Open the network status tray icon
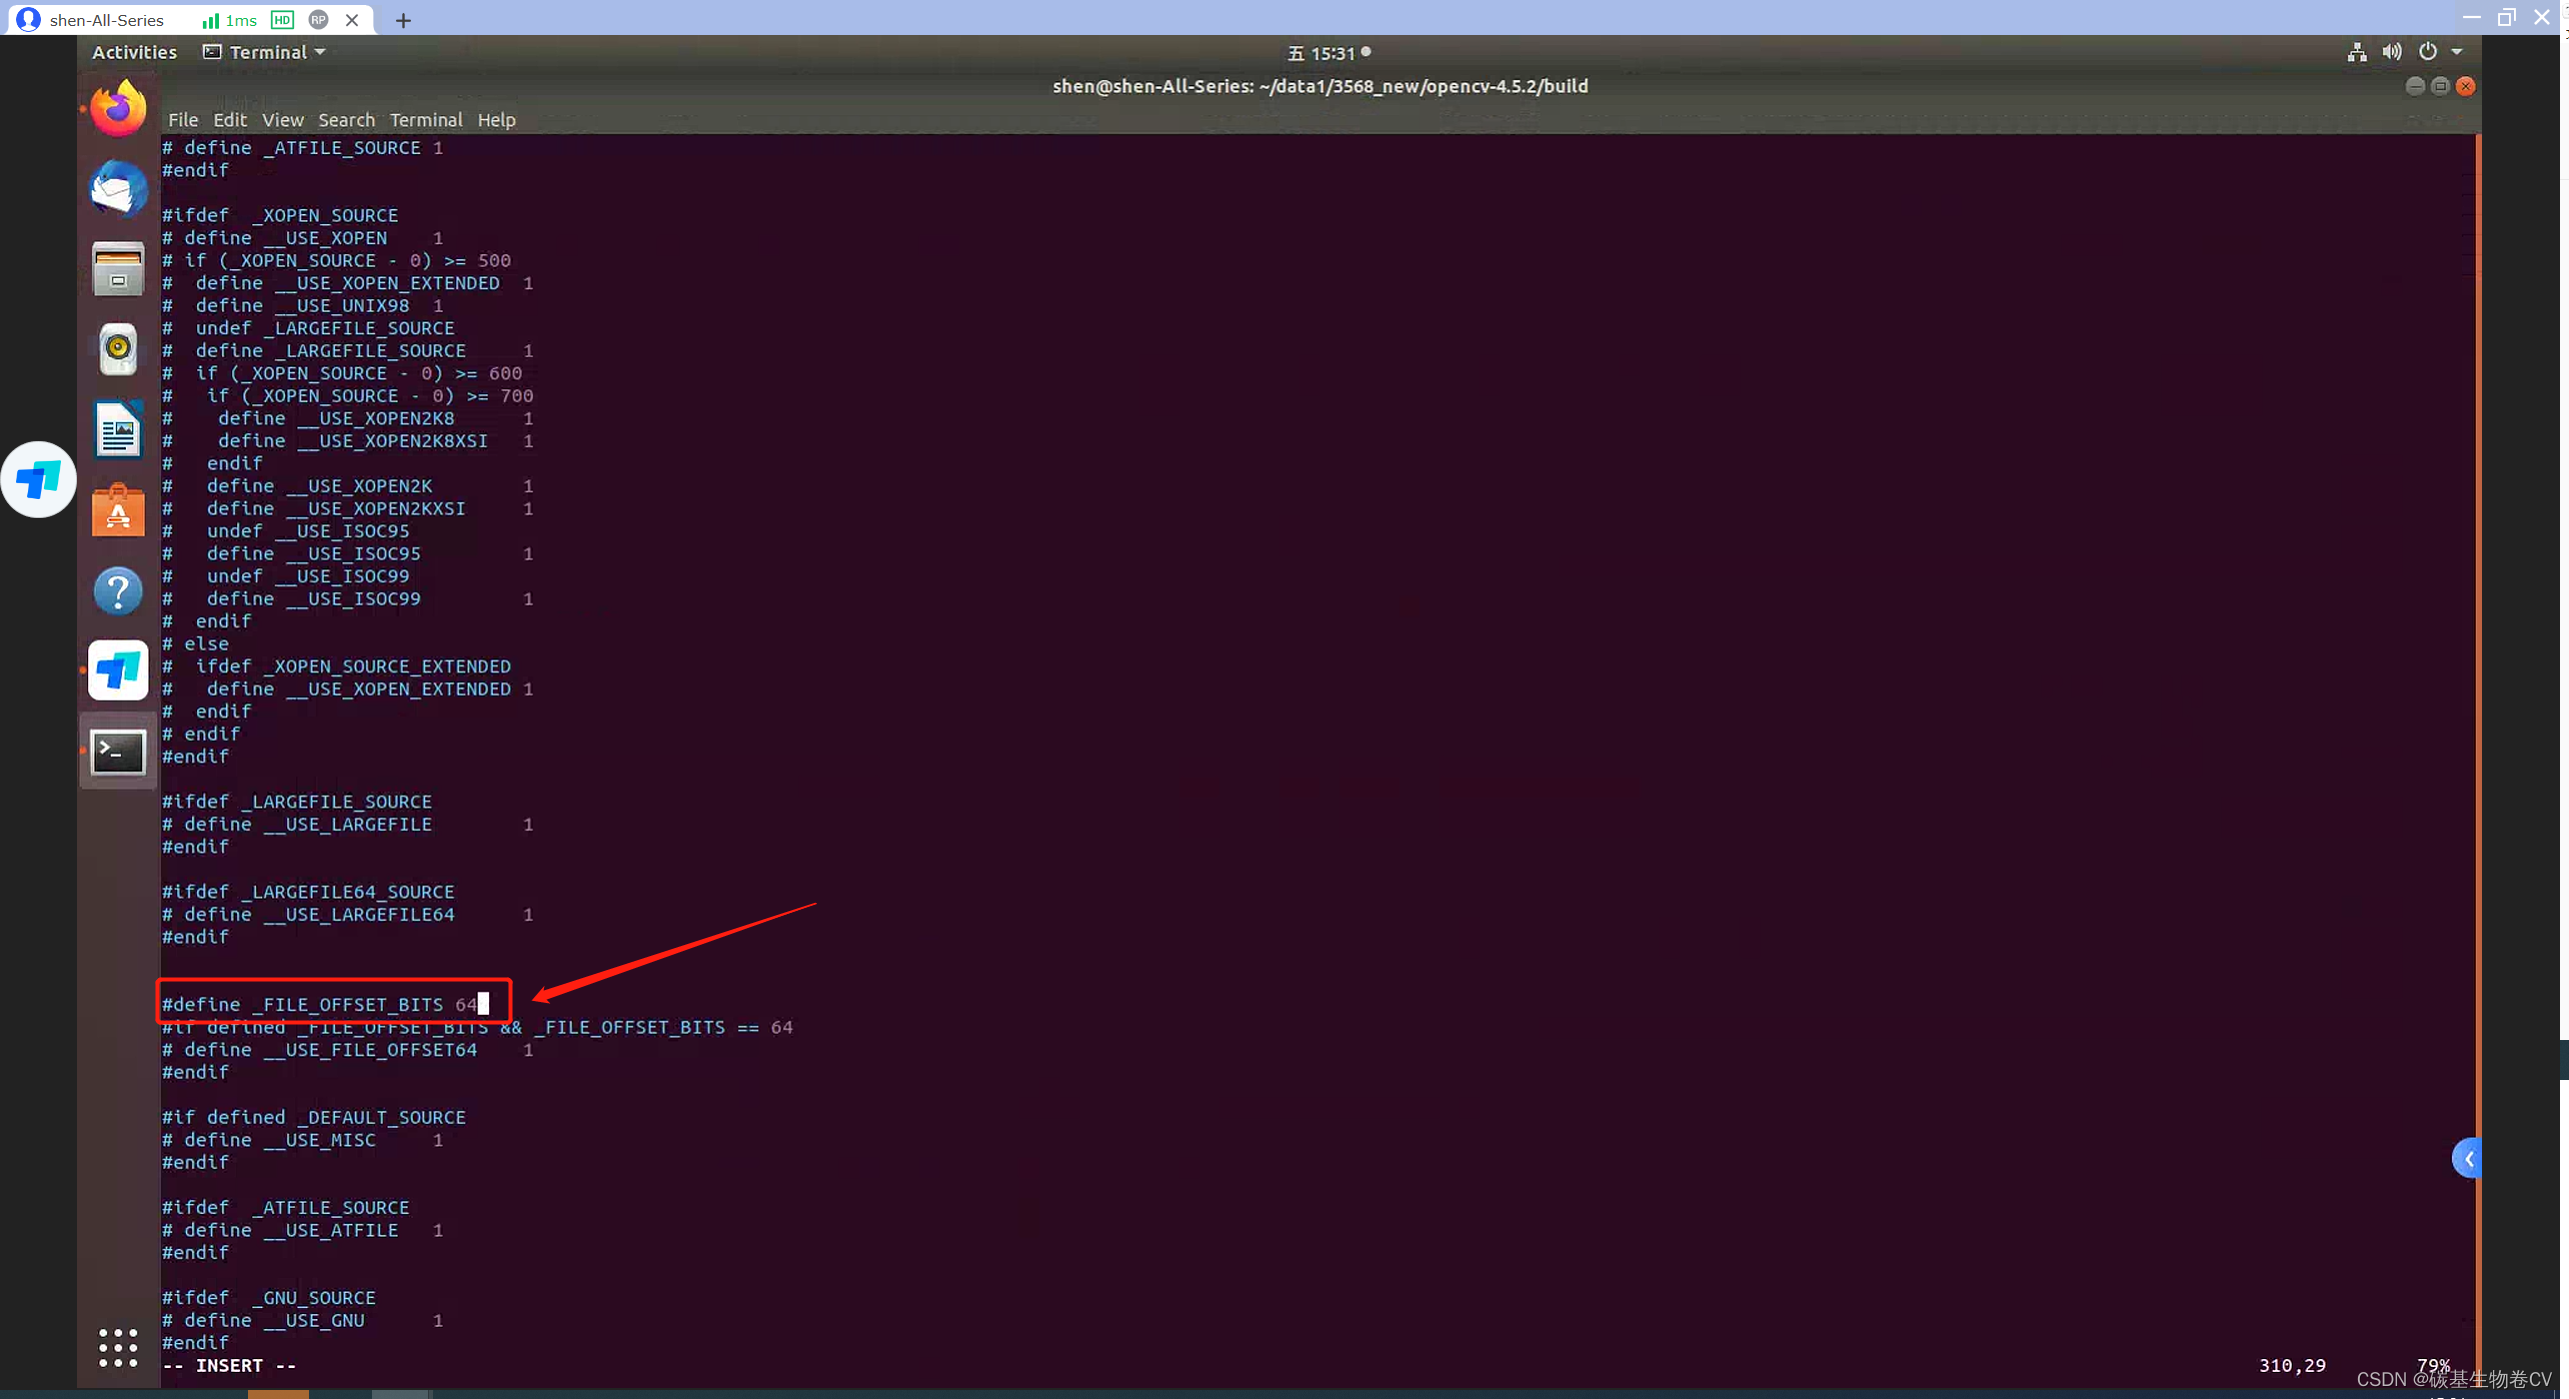Viewport: 2569px width, 1399px height. 2356,52
